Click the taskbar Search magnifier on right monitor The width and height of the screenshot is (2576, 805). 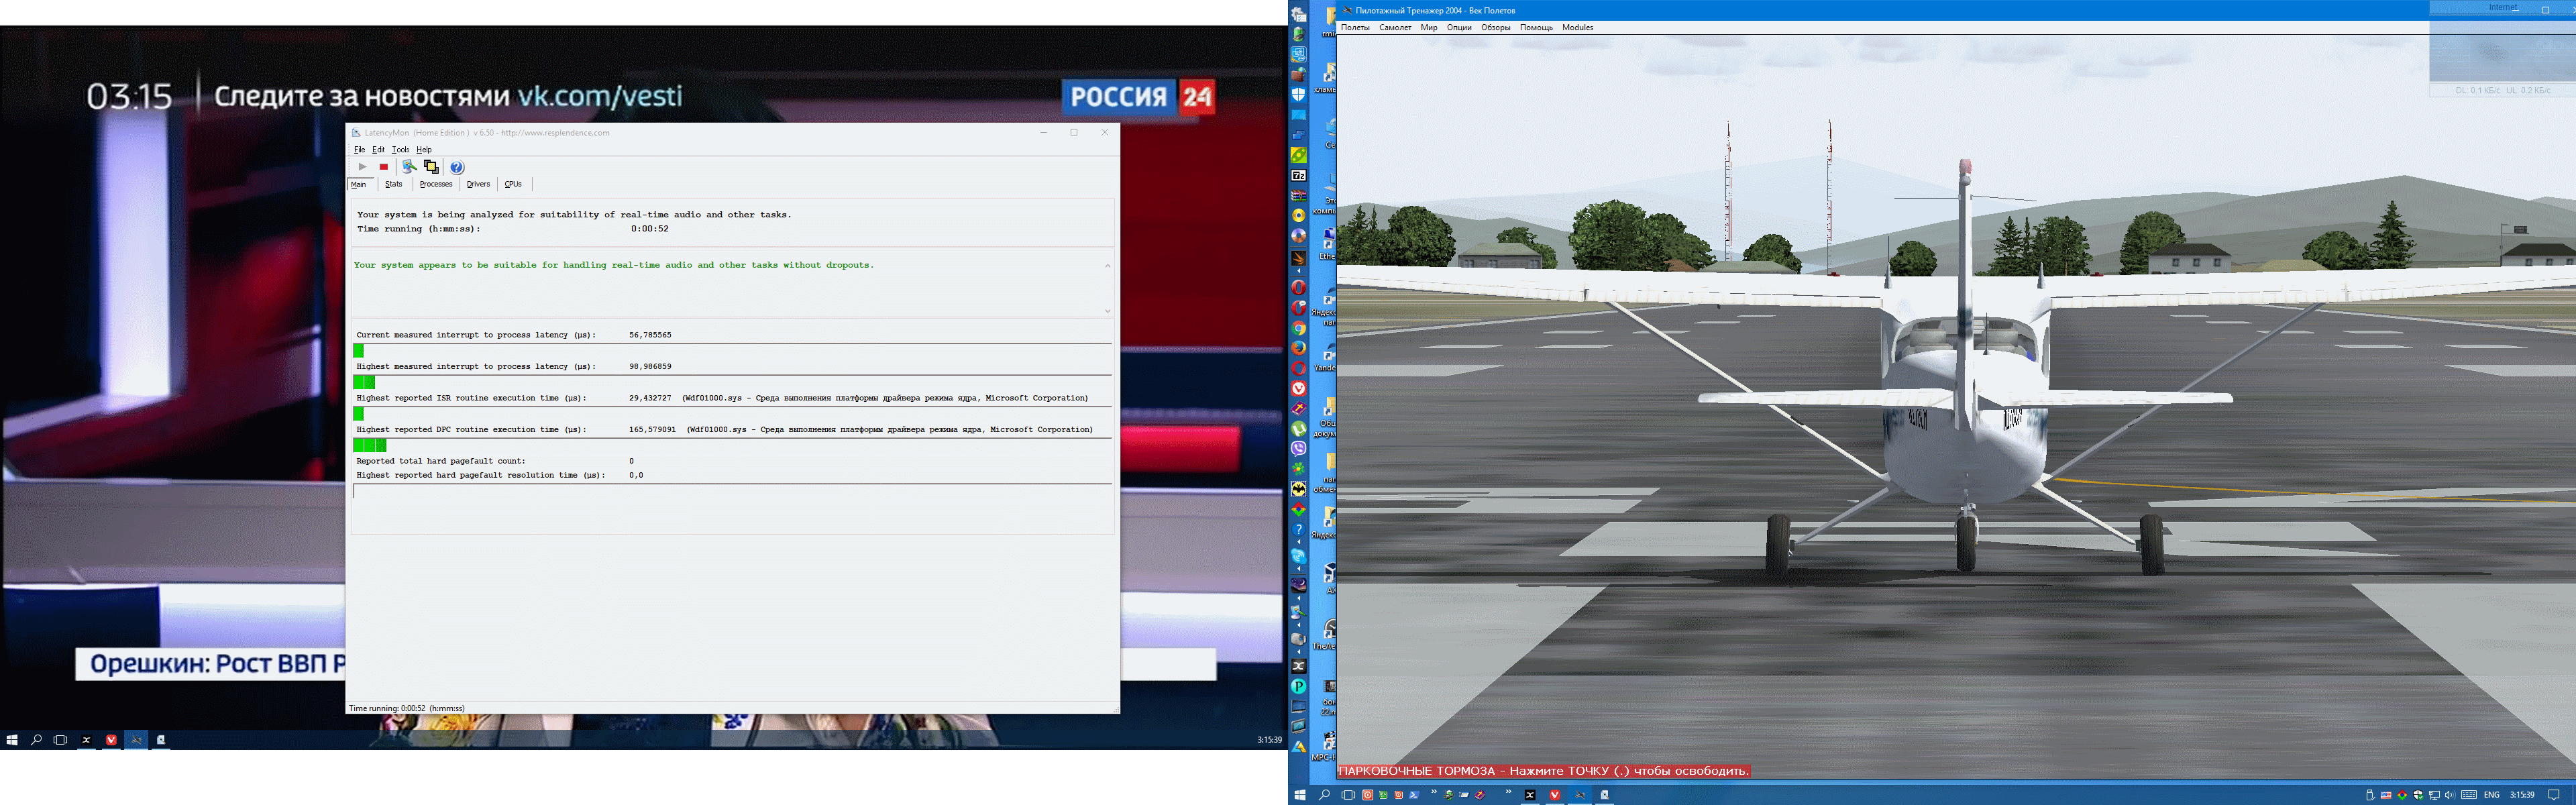[1324, 795]
